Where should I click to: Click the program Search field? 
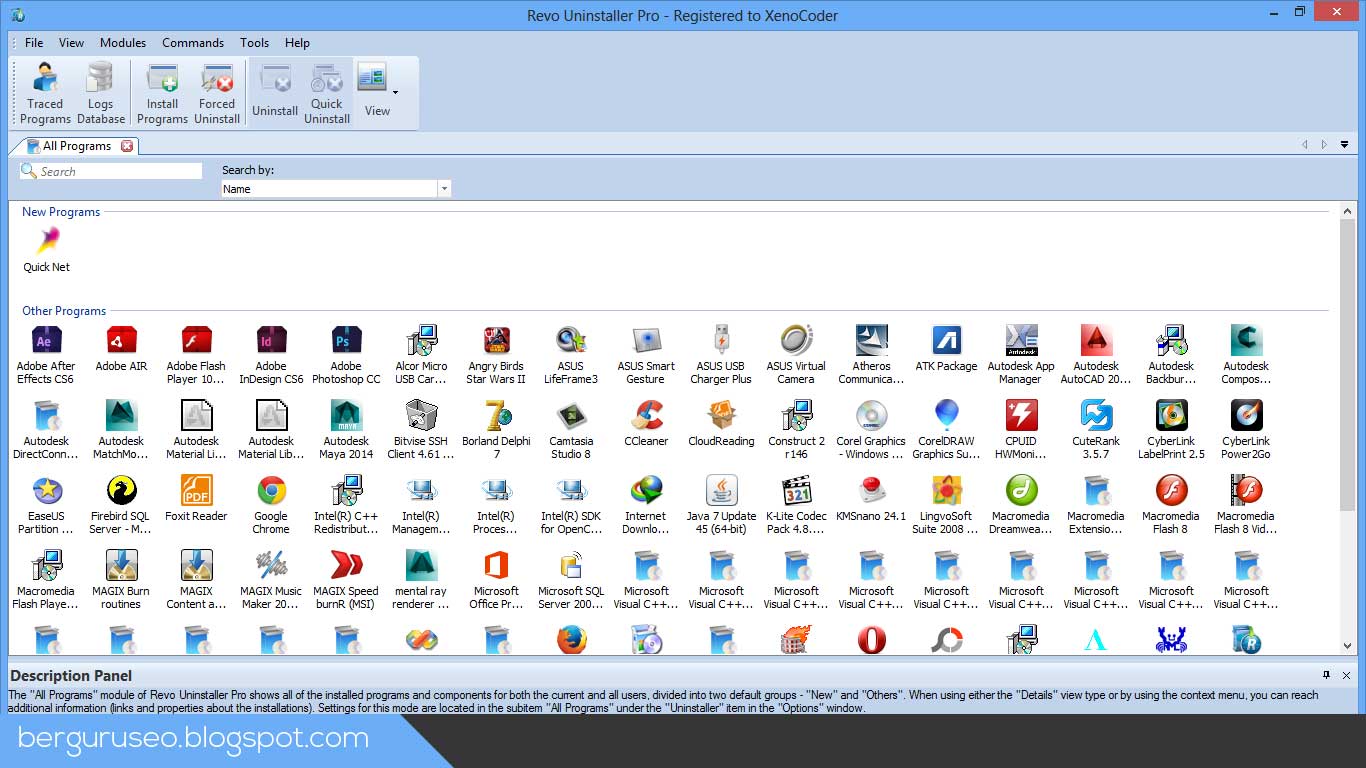[111, 171]
